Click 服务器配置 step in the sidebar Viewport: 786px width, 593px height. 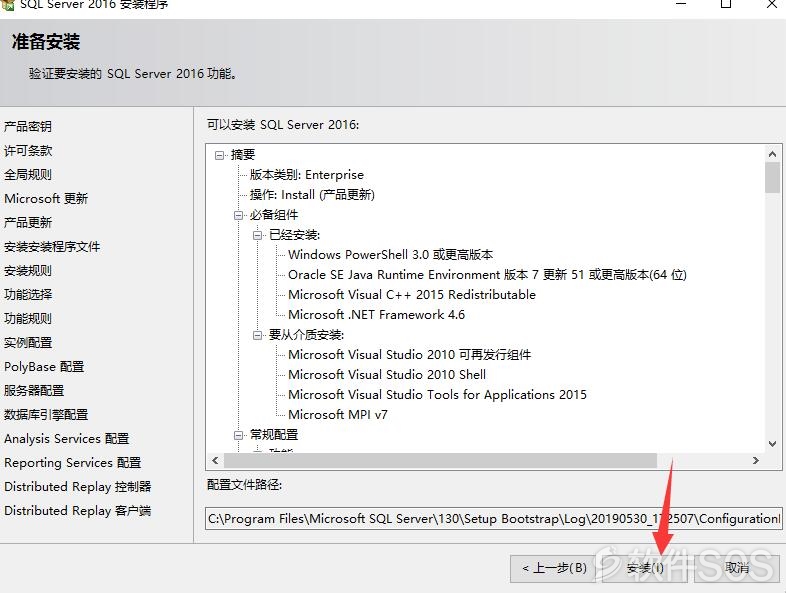34,390
